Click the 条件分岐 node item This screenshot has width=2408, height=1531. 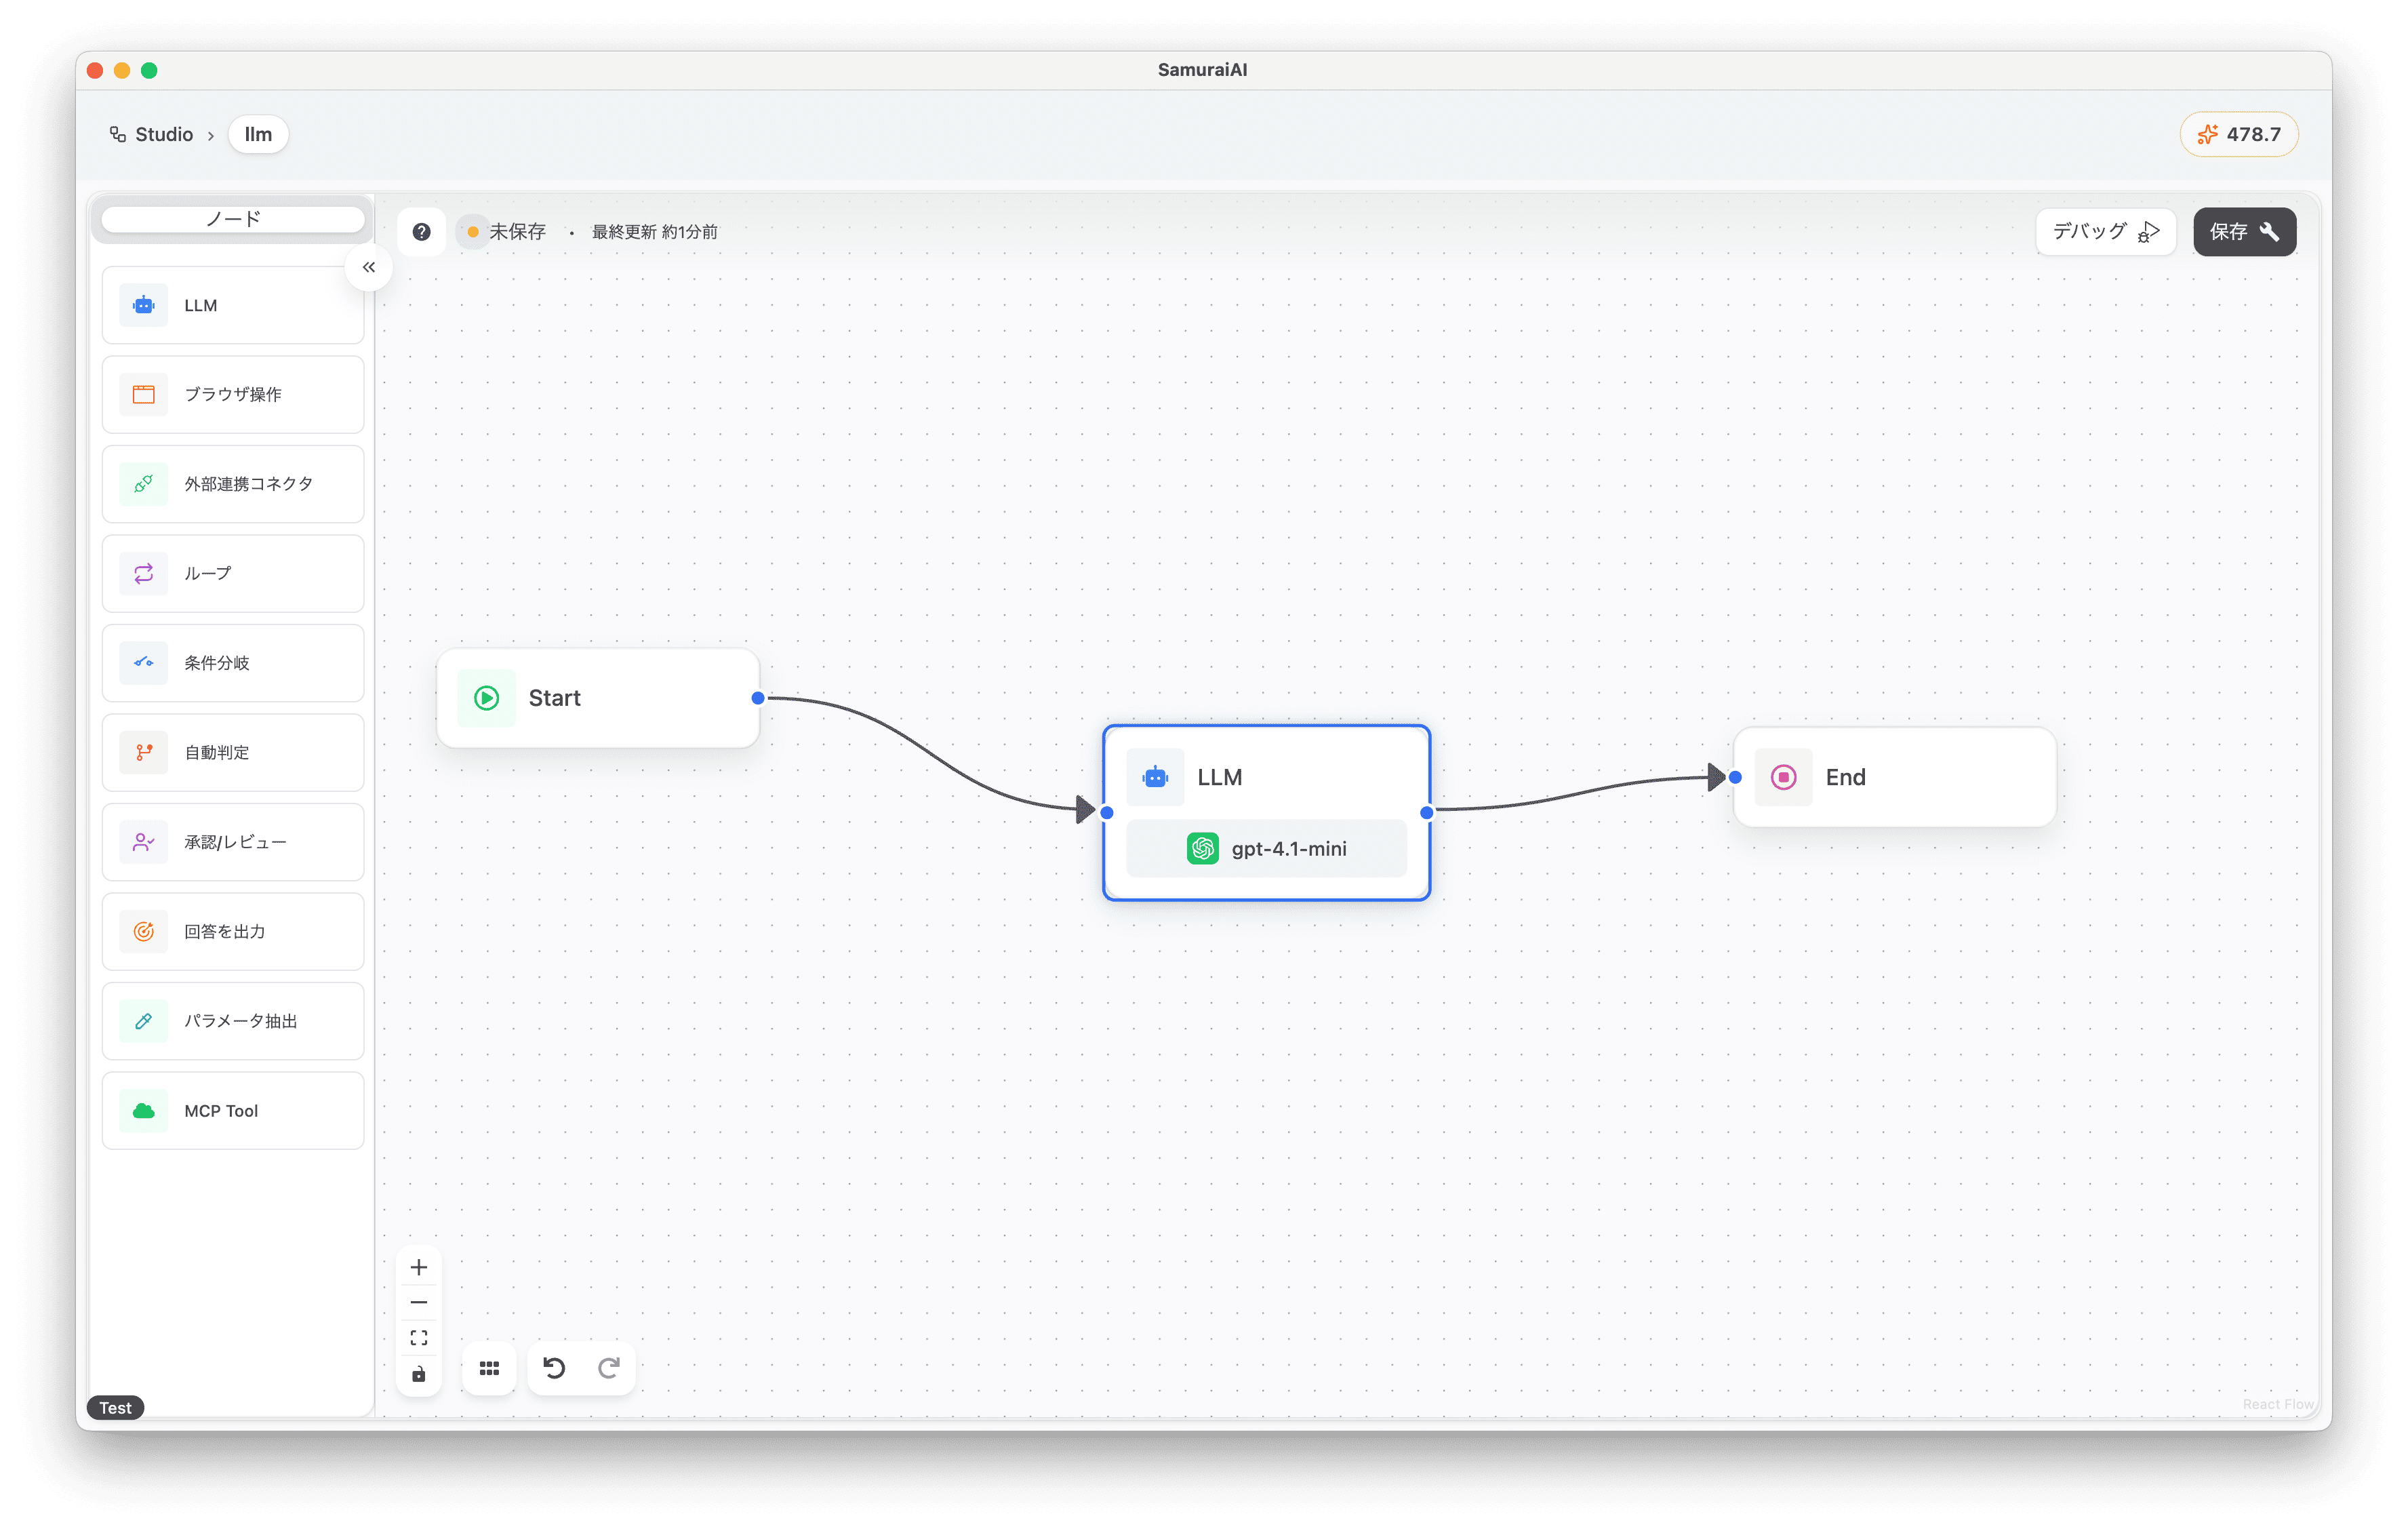pyautogui.click(x=233, y=663)
